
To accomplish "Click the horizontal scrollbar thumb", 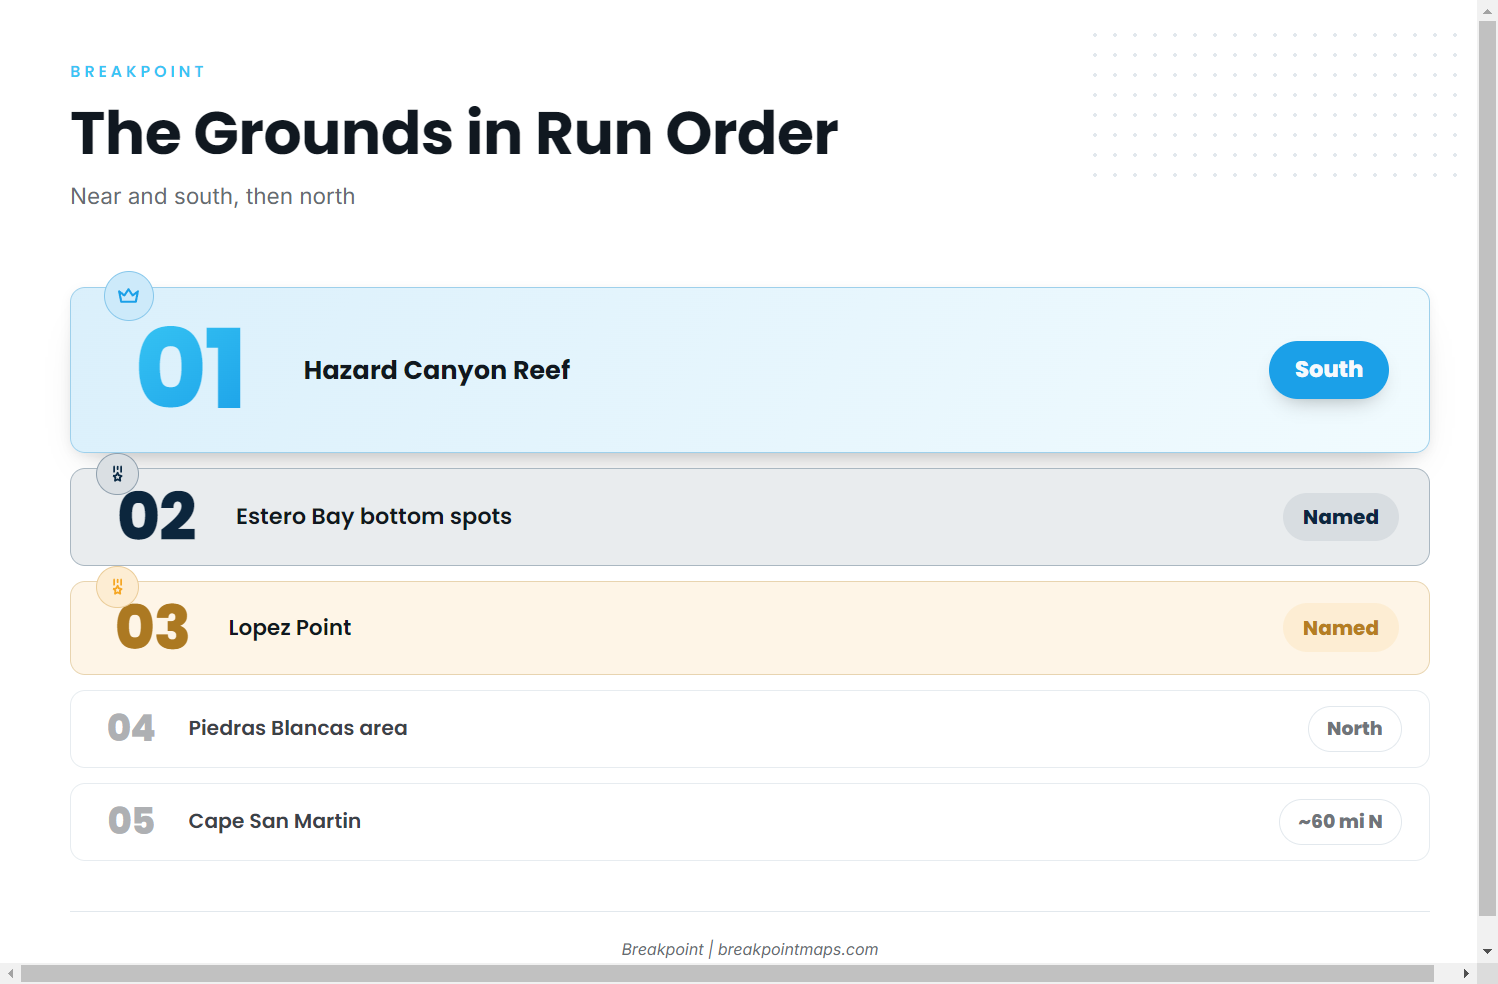I will pos(727,974).
